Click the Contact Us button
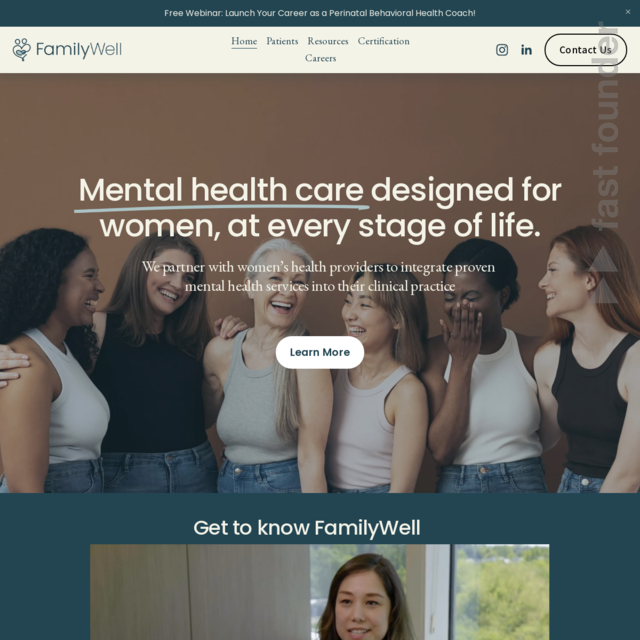The width and height of the screenshot is (640, 640). point(585,50)
